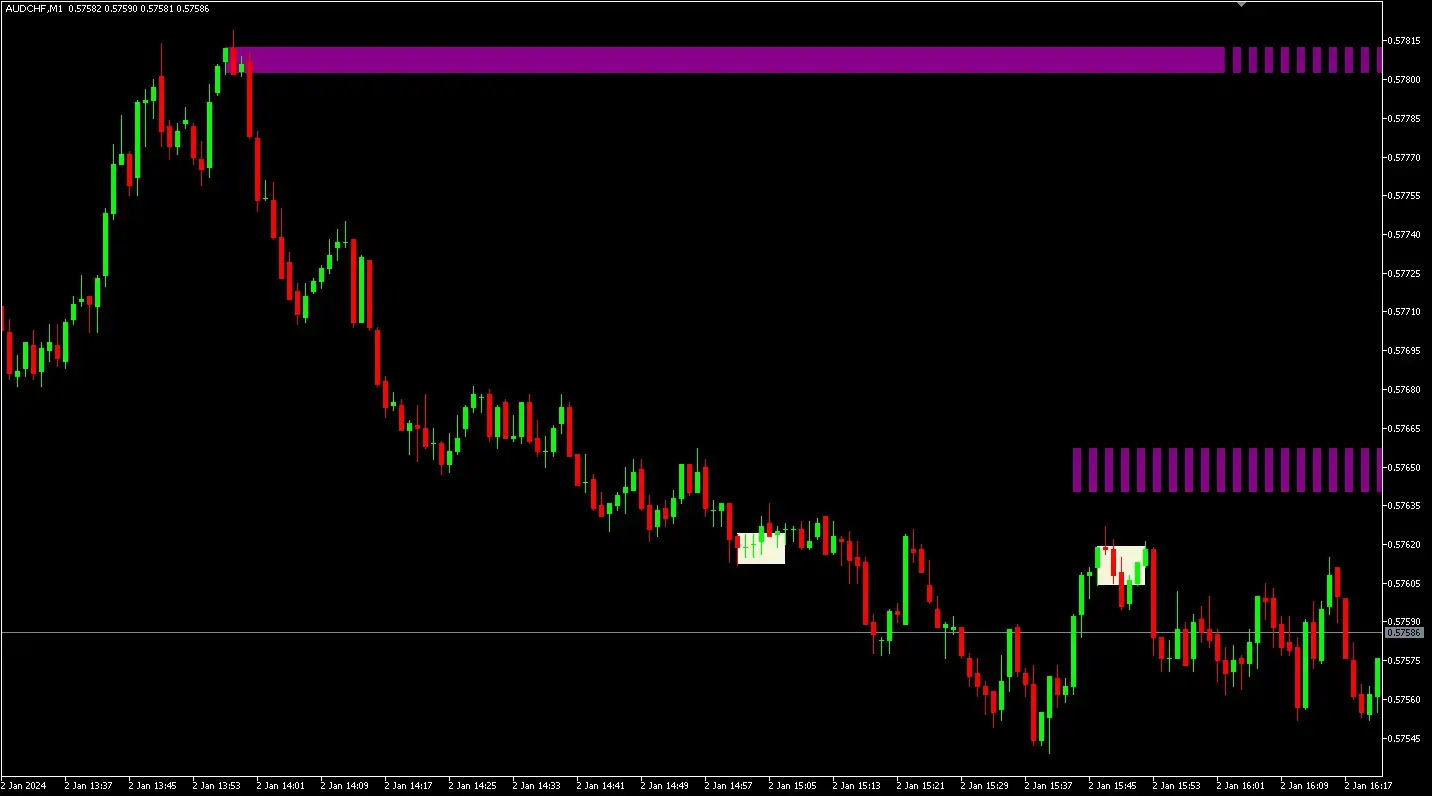Image resolution: width=1432 pixels, height=796 pixels.
Task: Click the 0.57755 price axis label
Action: pos(1403,196)
